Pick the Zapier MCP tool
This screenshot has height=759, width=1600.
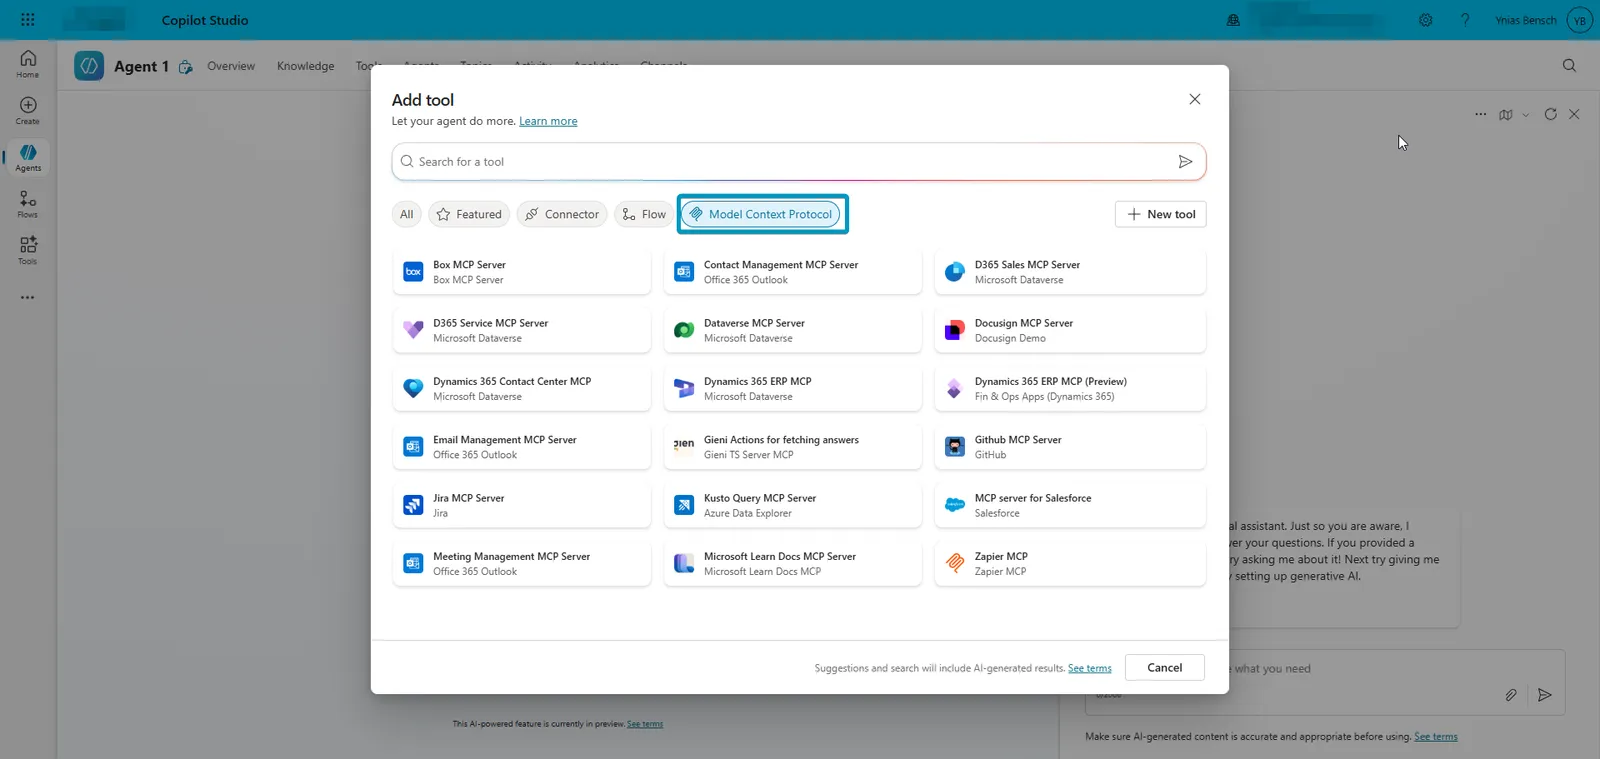coord(1070,564)
